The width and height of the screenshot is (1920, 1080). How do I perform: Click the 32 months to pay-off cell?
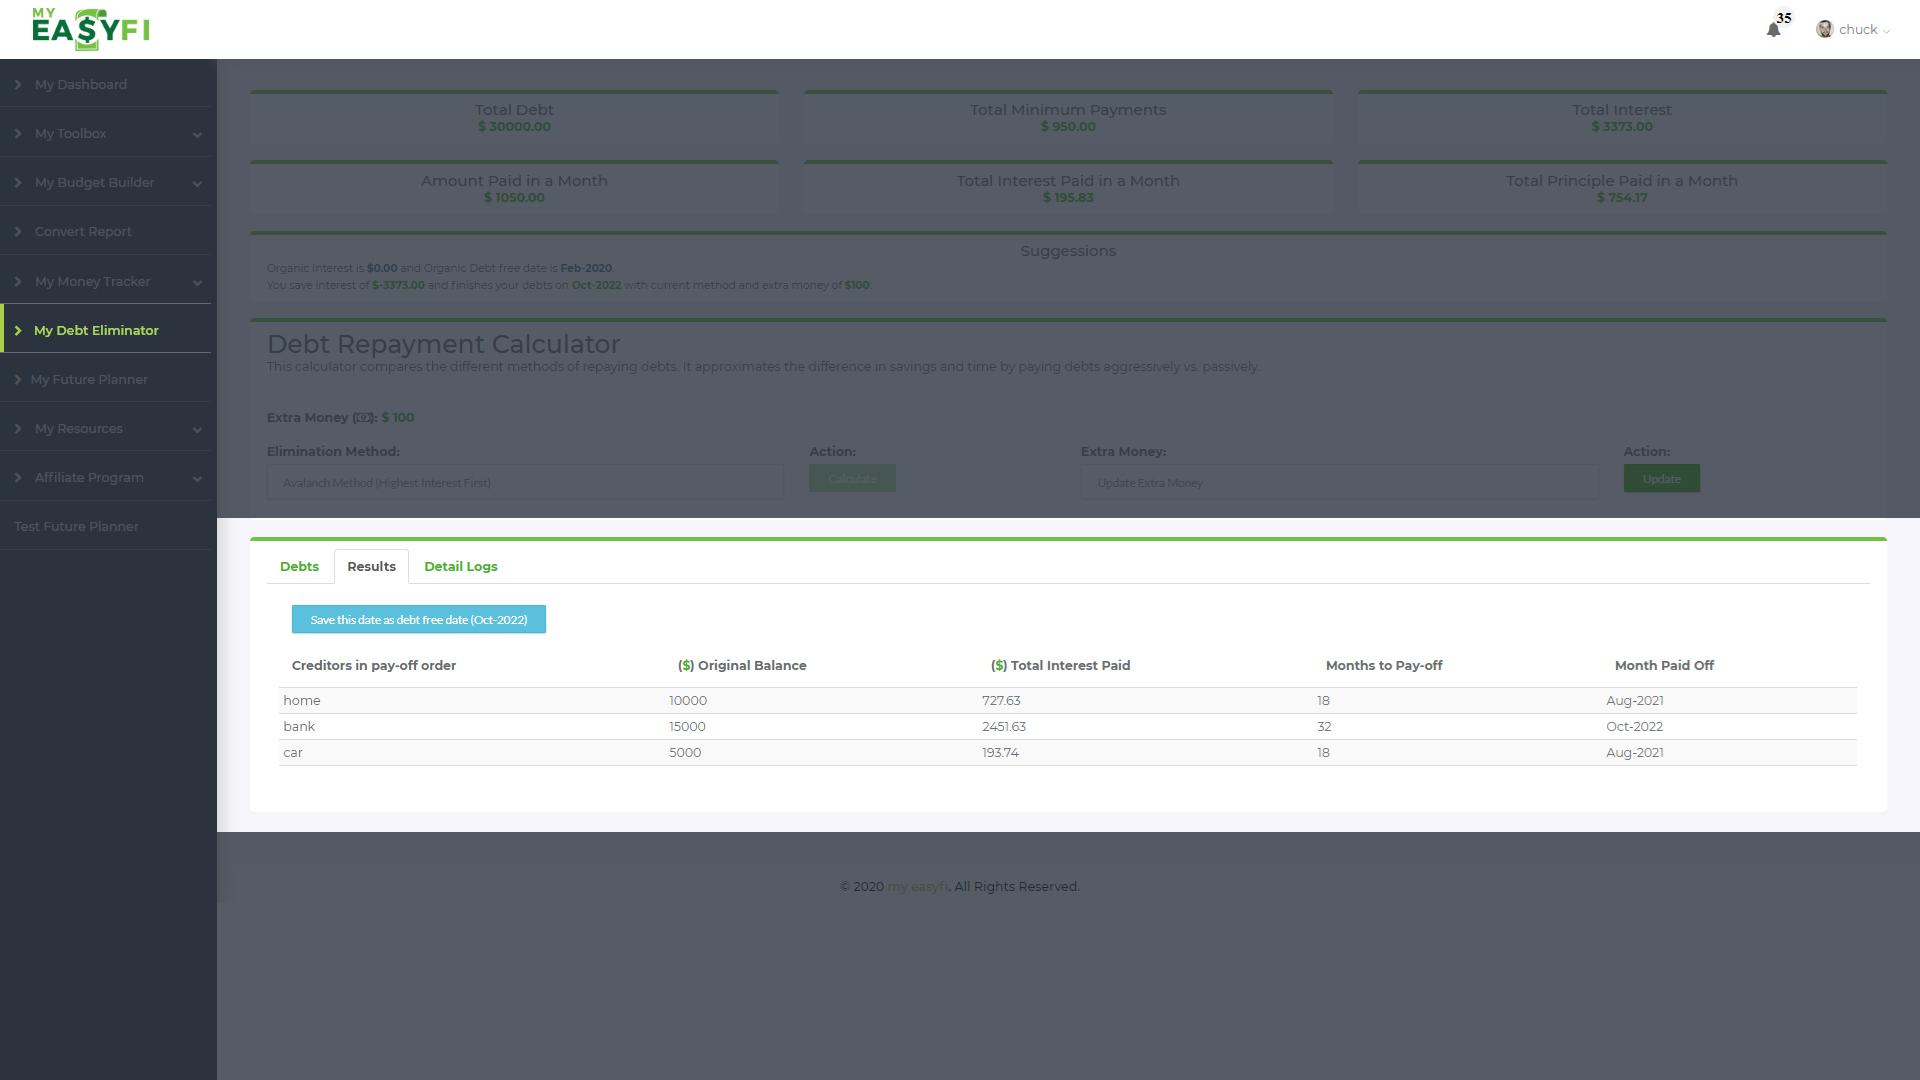1324,726
